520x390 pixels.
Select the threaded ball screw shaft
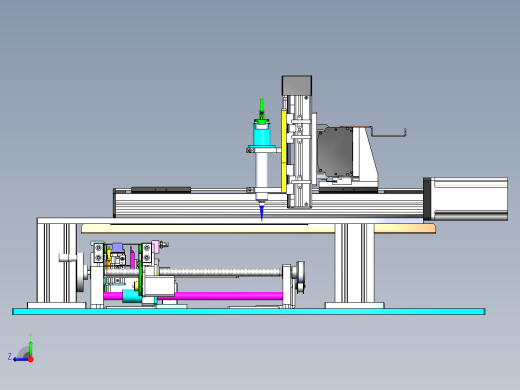[x=220, y=272]
